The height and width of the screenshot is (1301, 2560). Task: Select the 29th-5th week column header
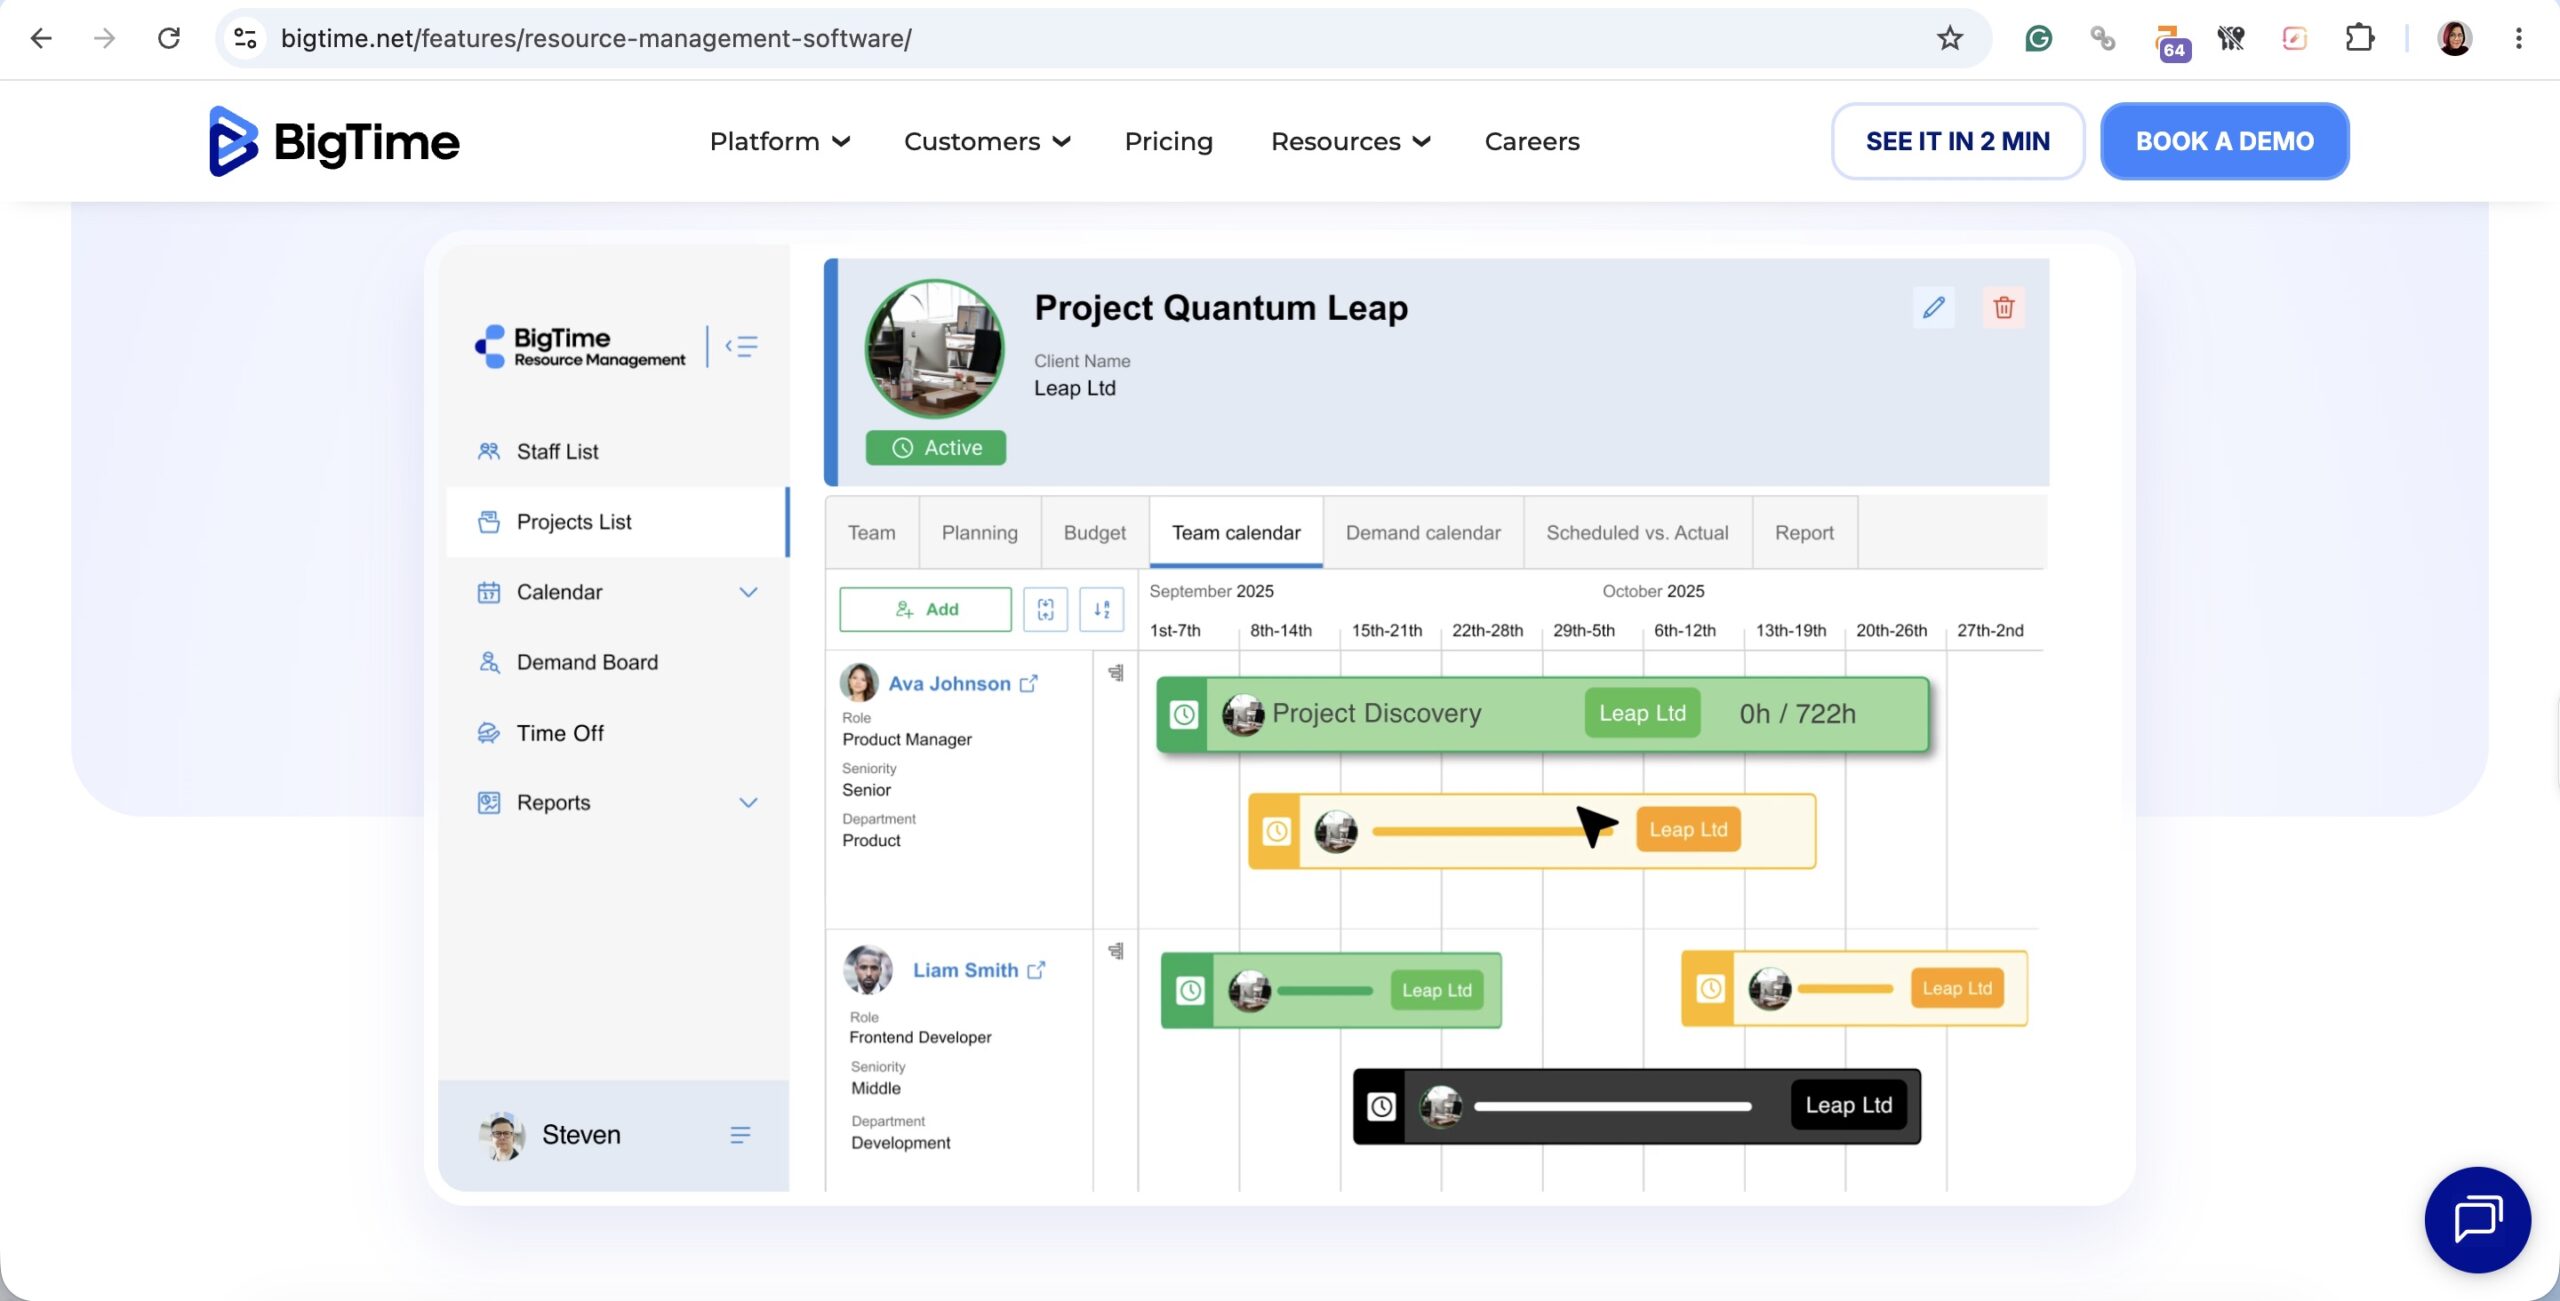(x=1584, y=631)
